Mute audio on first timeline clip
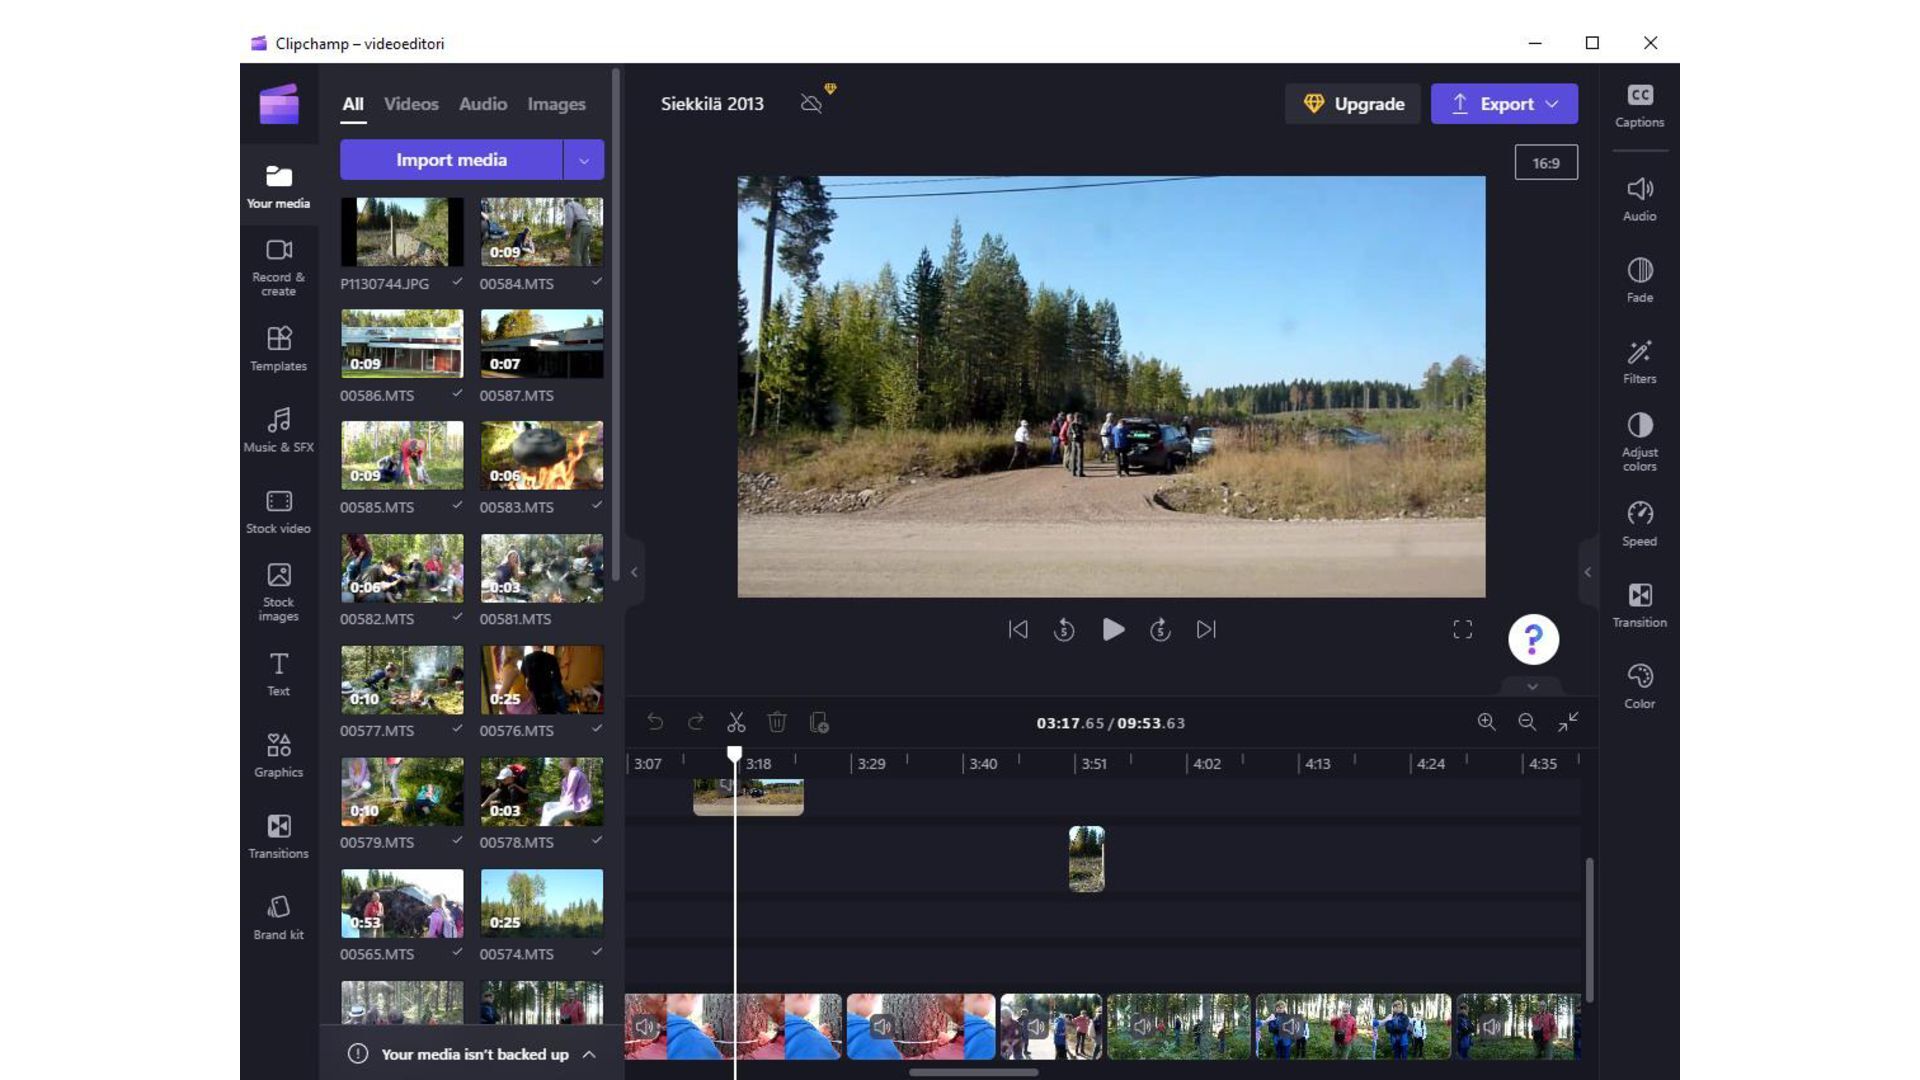 click(645, 1027)
